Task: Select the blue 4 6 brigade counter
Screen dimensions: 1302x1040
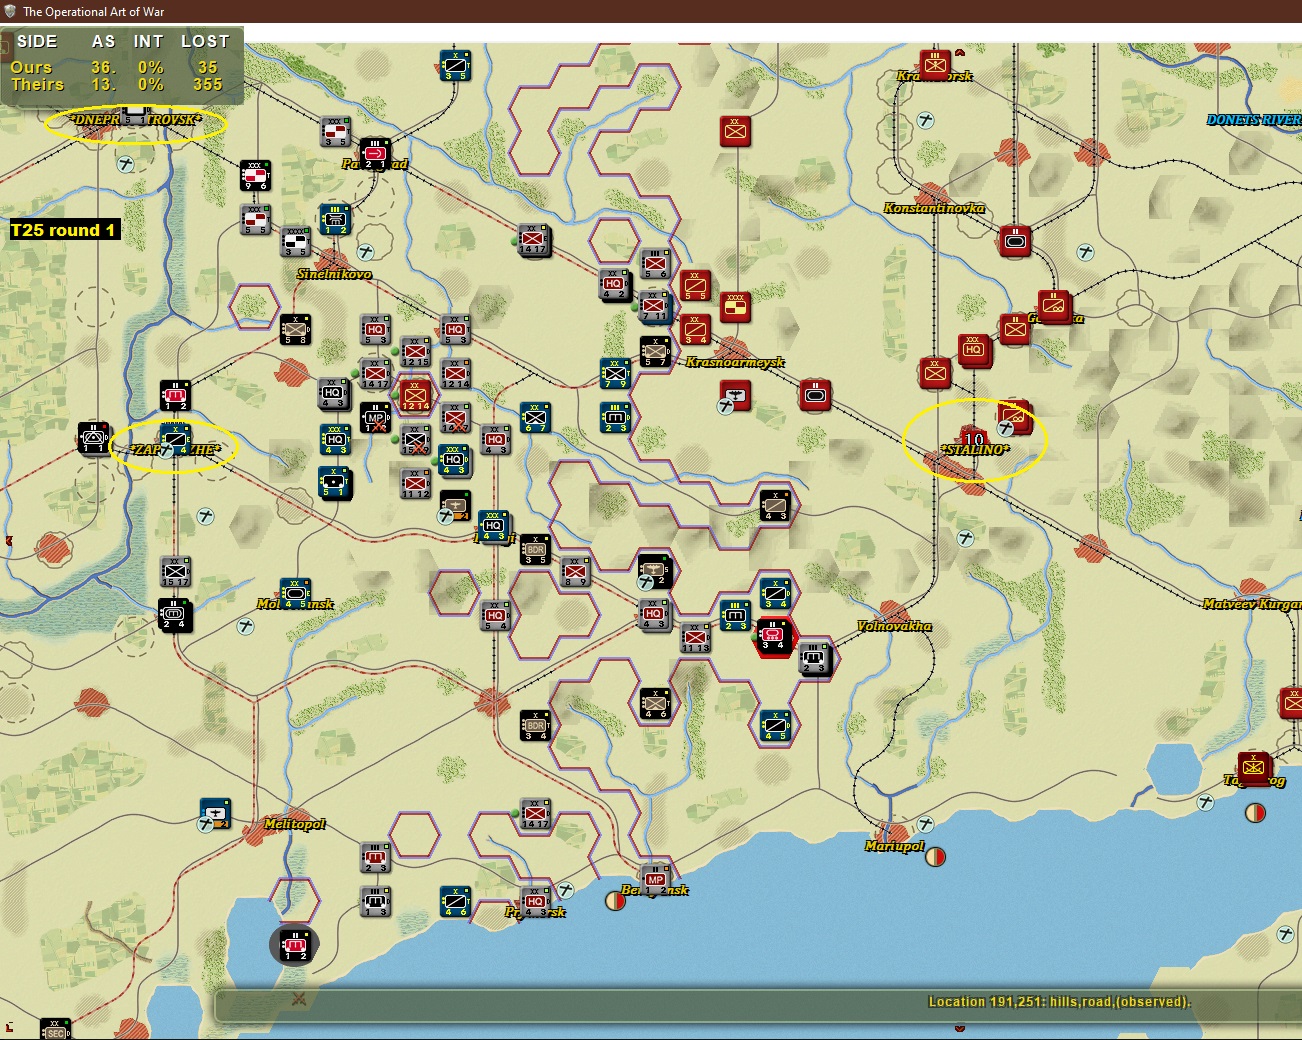Action: pyautogui.click(x=455, y=901)
